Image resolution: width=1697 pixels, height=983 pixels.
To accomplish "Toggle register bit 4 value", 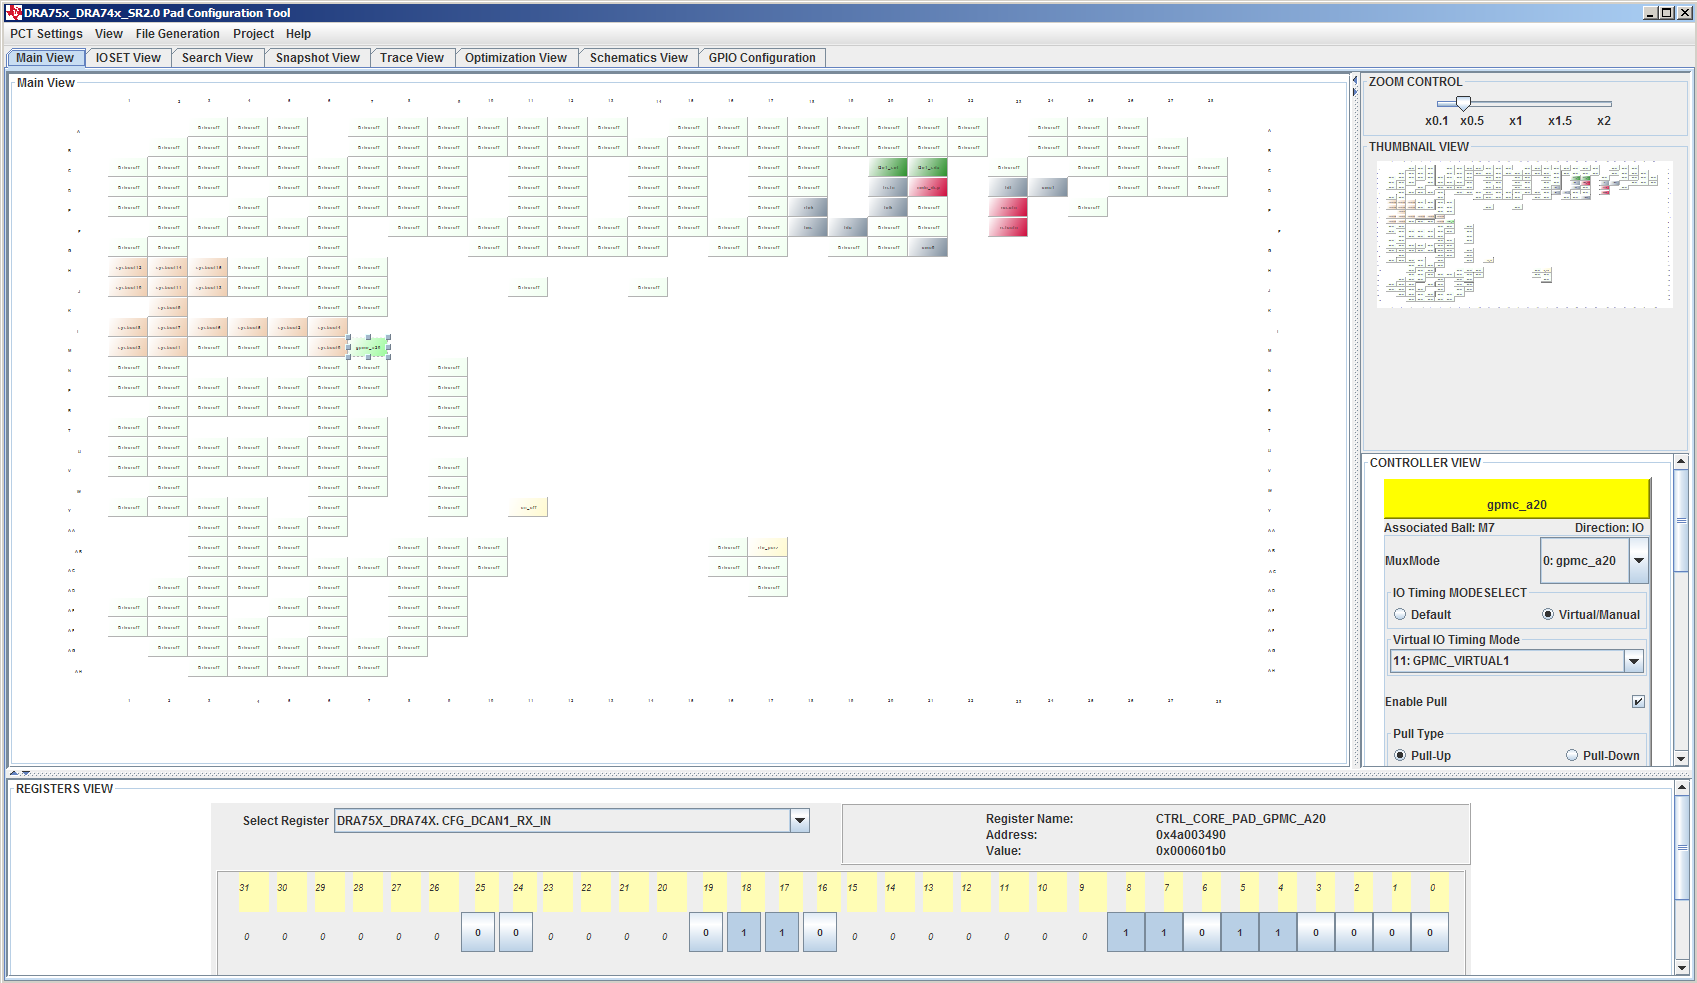I will coord(1278,932).
